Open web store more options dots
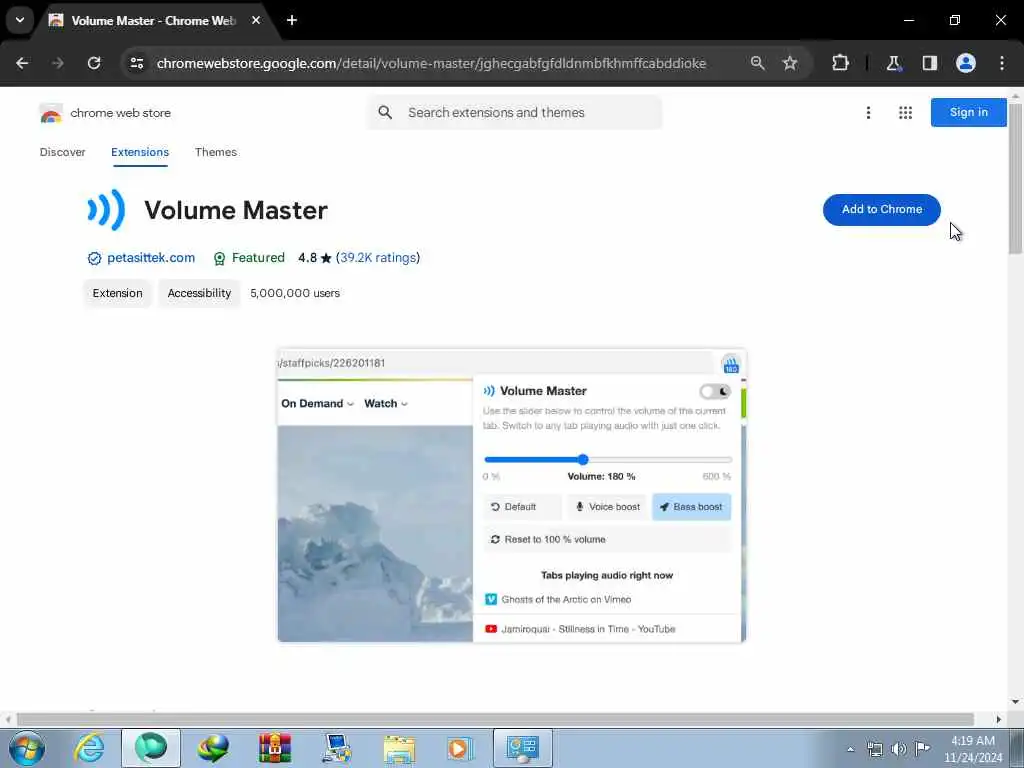The image size is (1024, 768). 868,113
